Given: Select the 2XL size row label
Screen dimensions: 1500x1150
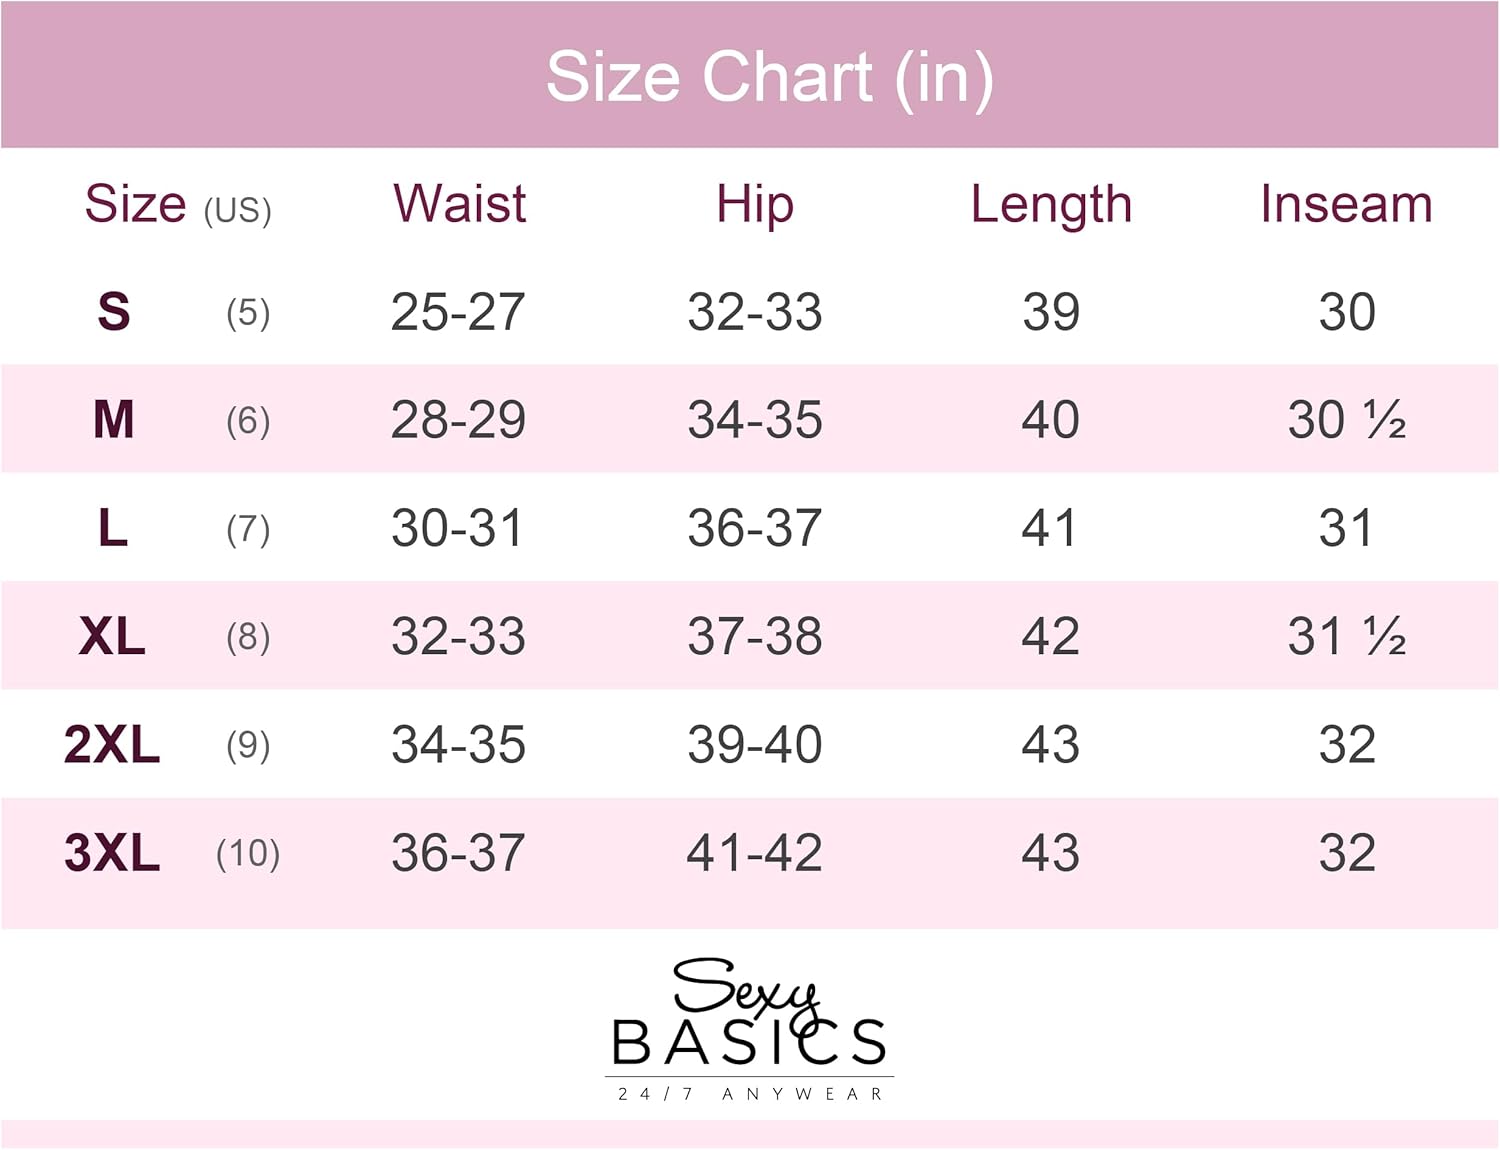Looking at the screenshot, I should (x=112, y=745).
